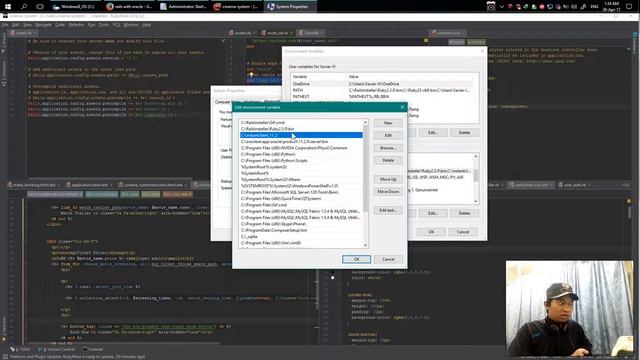Image resolution: width=640 pixels, height=360 pixels.
Task: Open the Code menu in RubyMine
Action: 60,25
